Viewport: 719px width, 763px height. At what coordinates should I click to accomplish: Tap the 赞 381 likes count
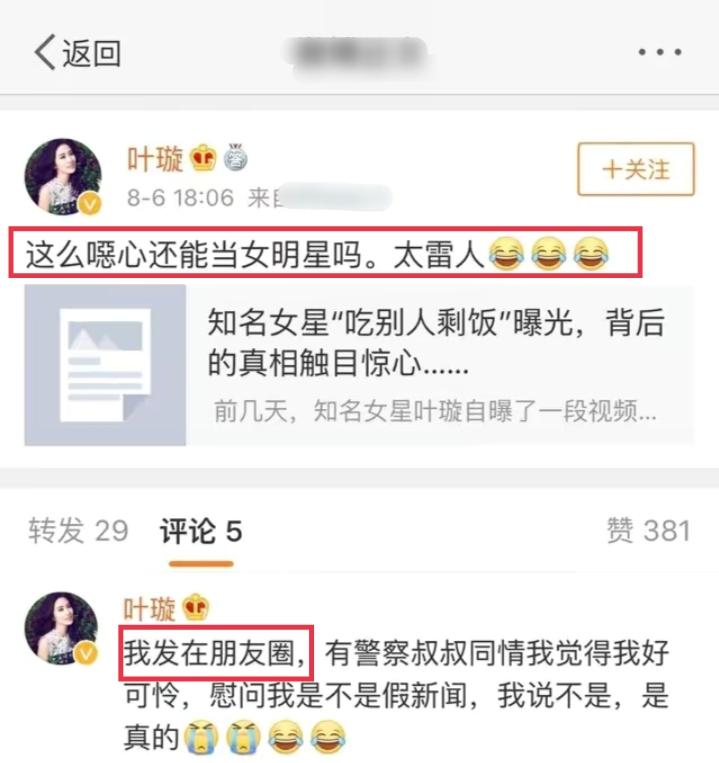pos(648,530)
